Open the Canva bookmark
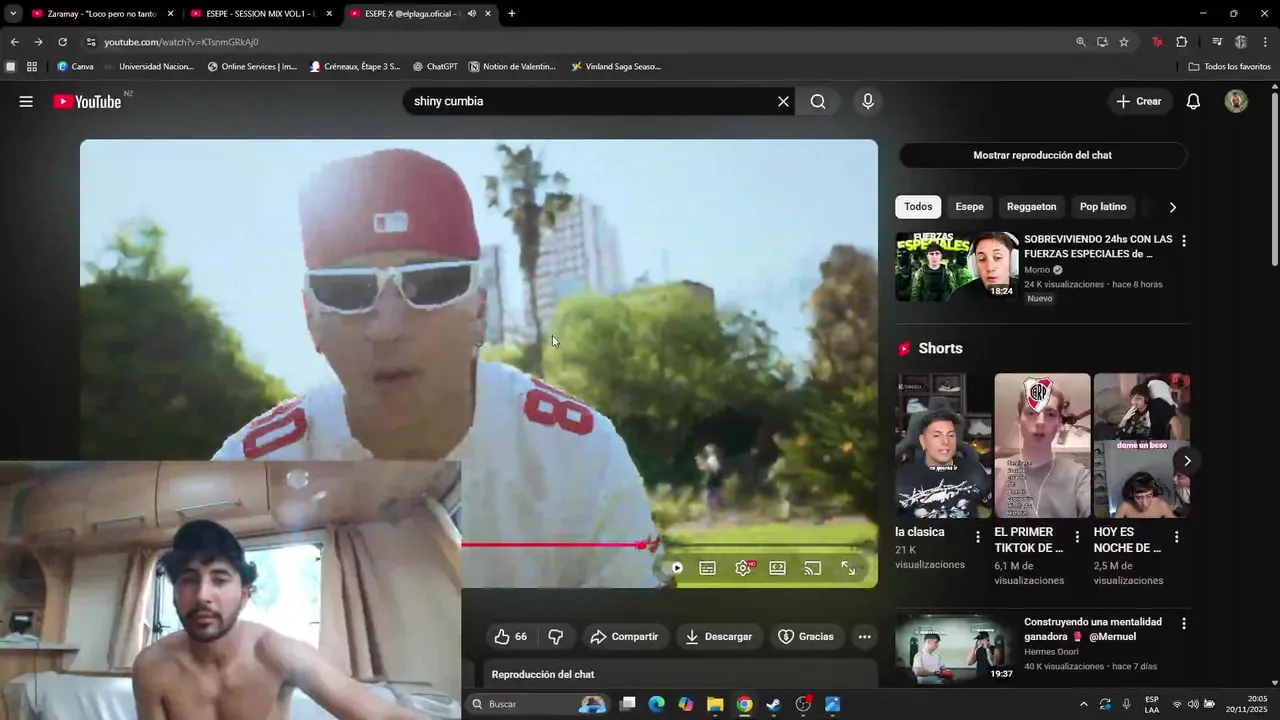This screenshot has height=720, width=1280. coord(76,67)
